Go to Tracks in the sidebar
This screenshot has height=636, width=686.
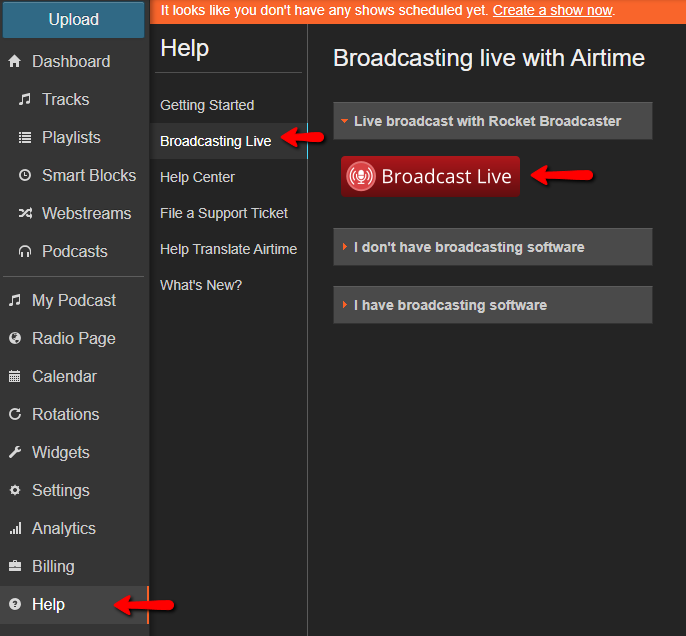(x=66, y=99)
